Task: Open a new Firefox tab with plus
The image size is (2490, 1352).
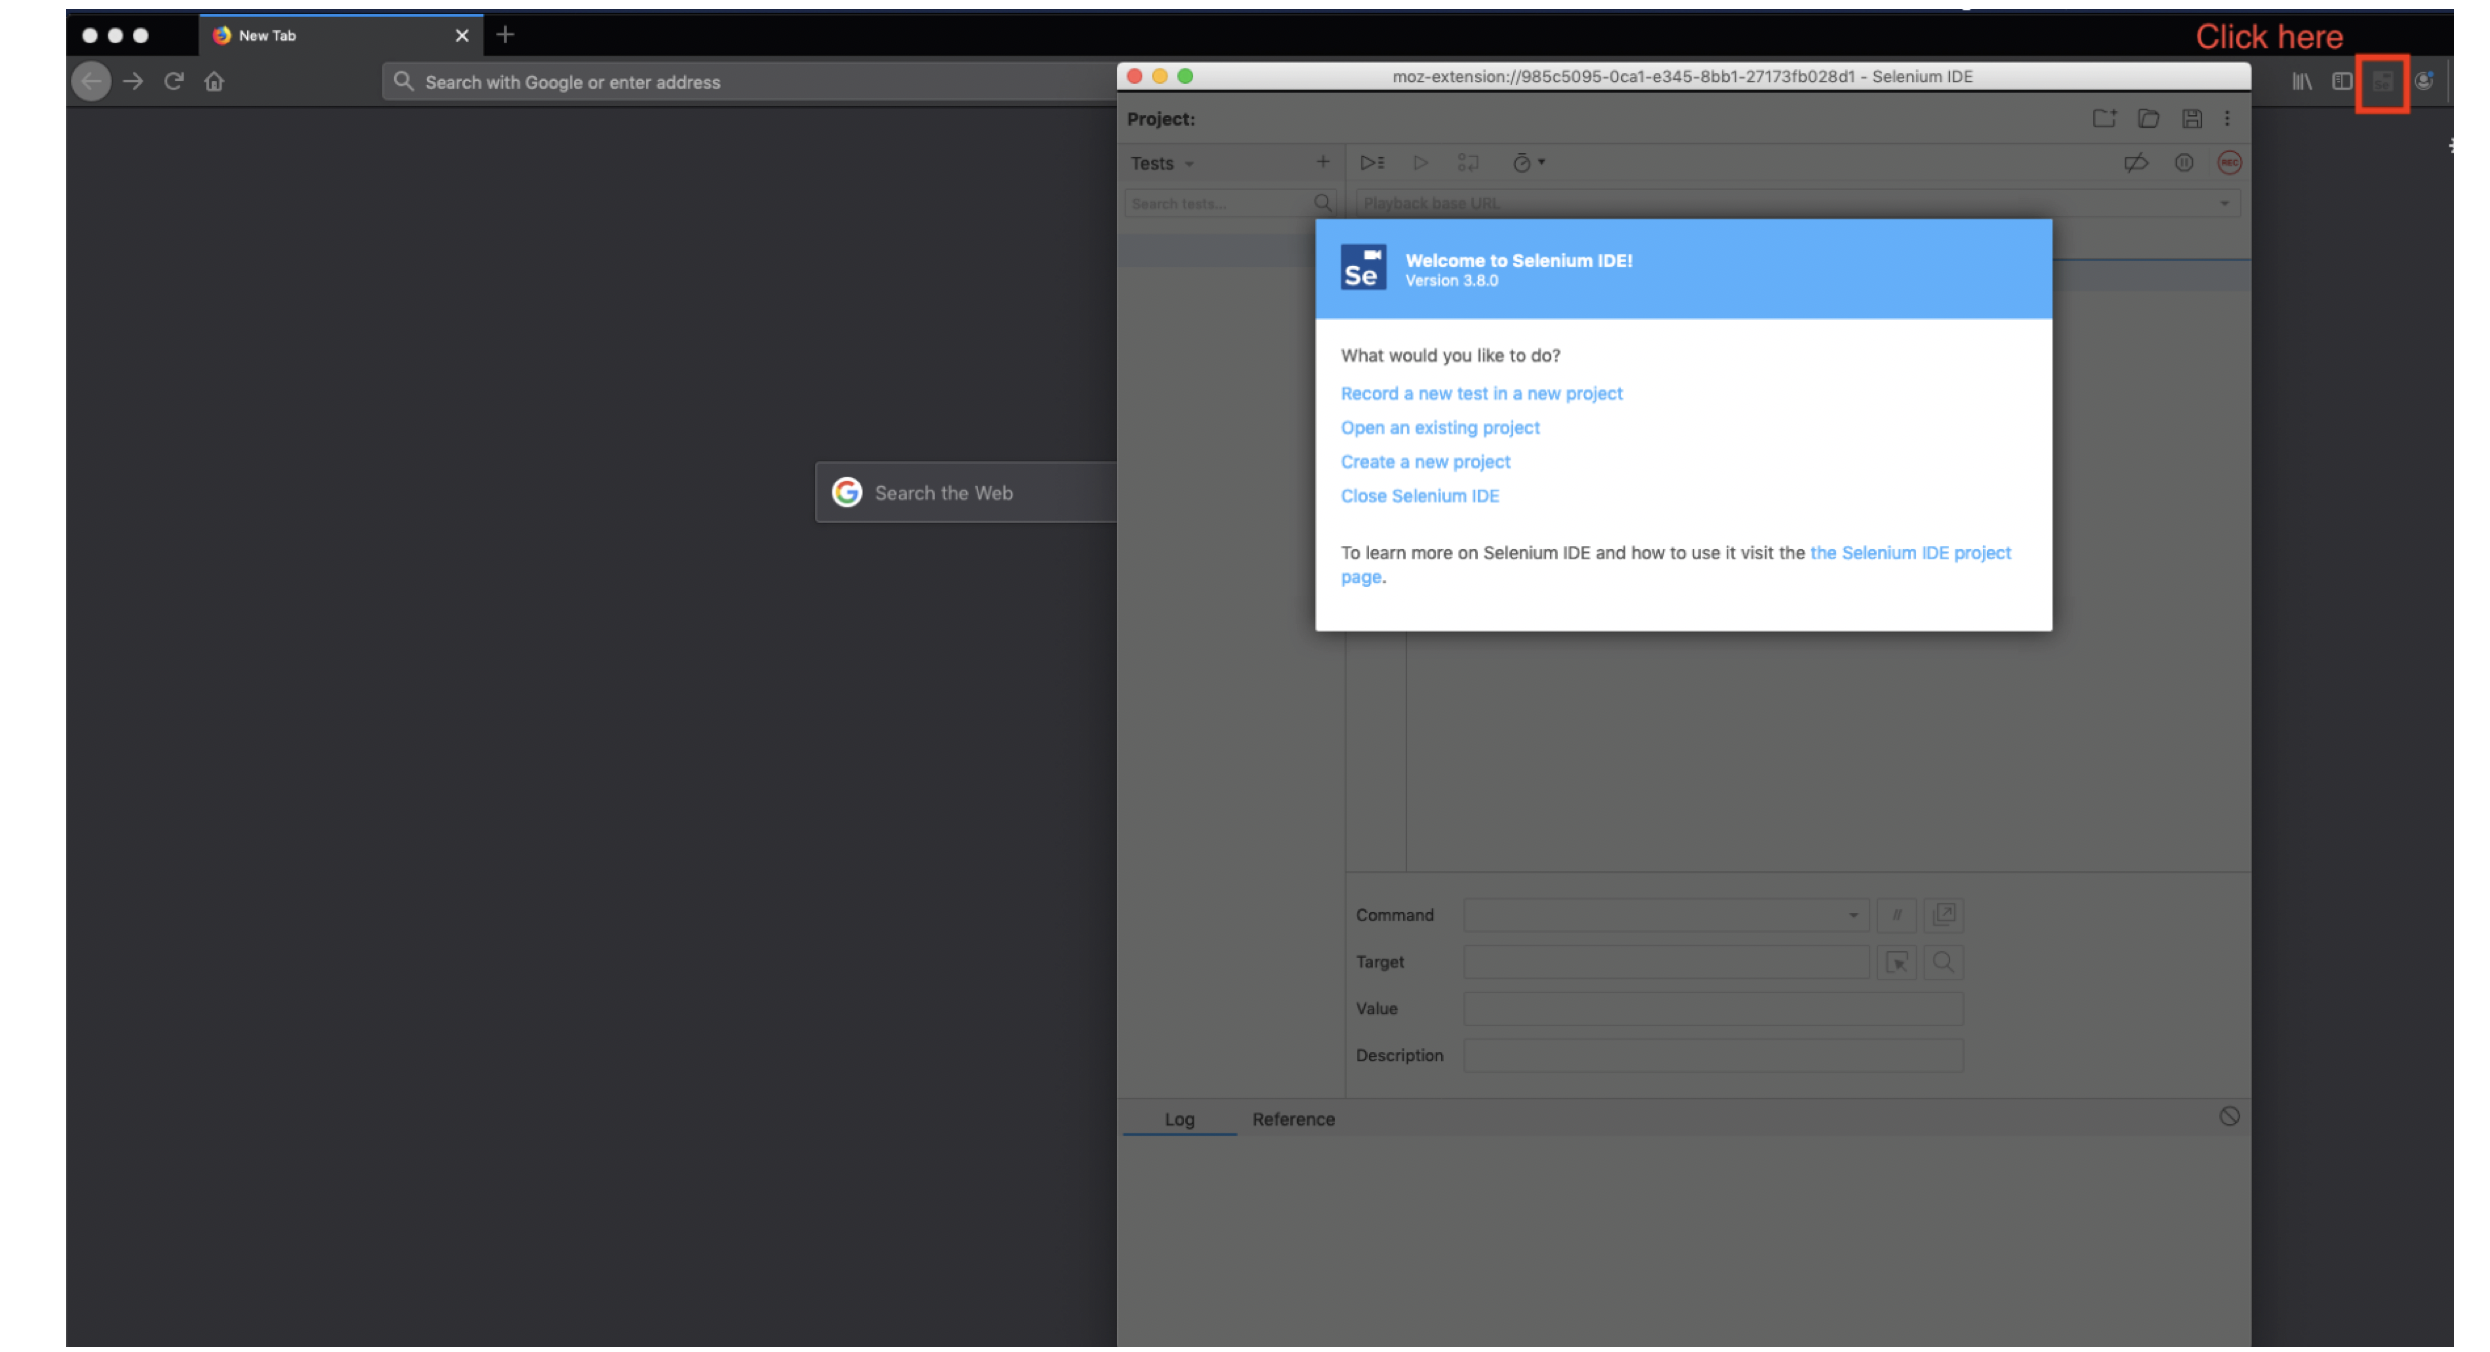Action: pos(505,35)
